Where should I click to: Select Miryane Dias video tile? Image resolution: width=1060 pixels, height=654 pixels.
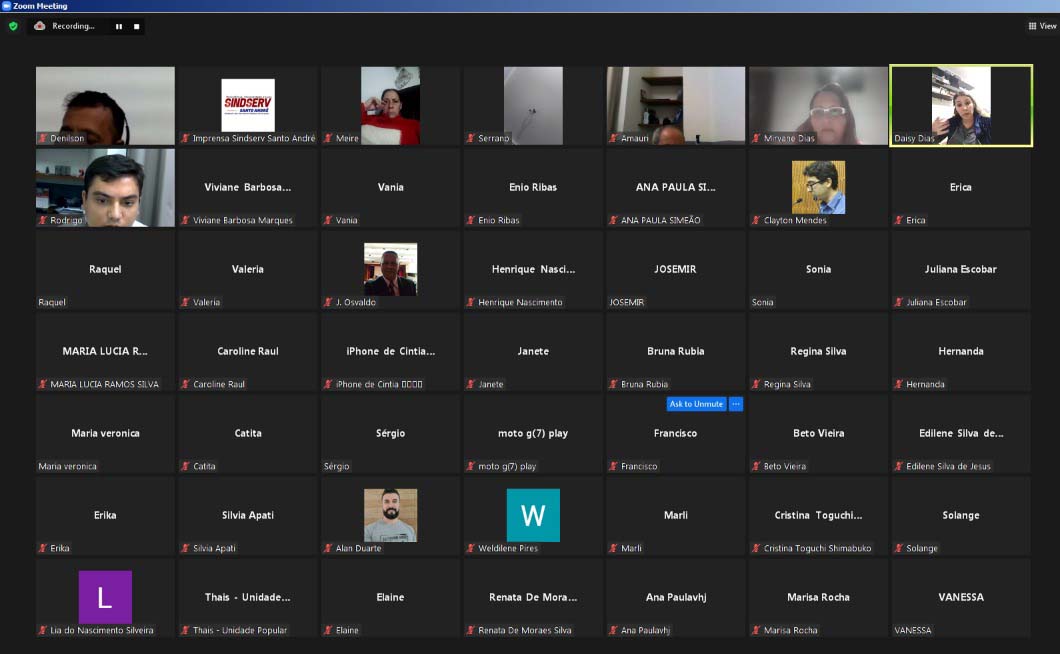click(x=818, y=104)
